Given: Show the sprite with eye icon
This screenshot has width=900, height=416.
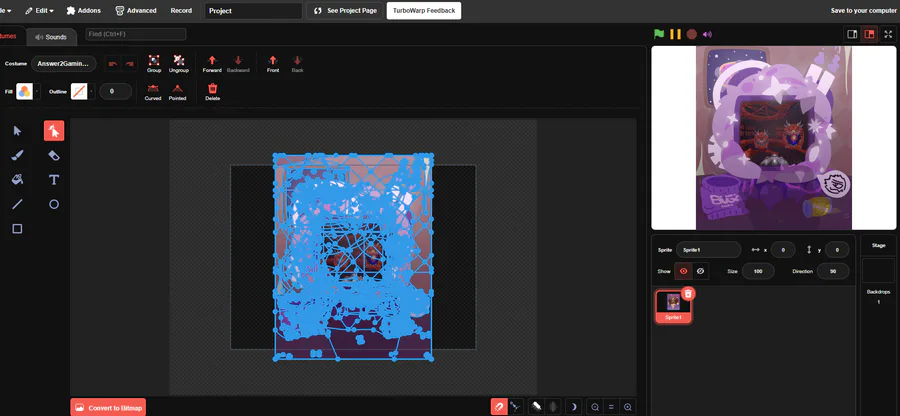Looking at the screenshot, I should [683, 271].
